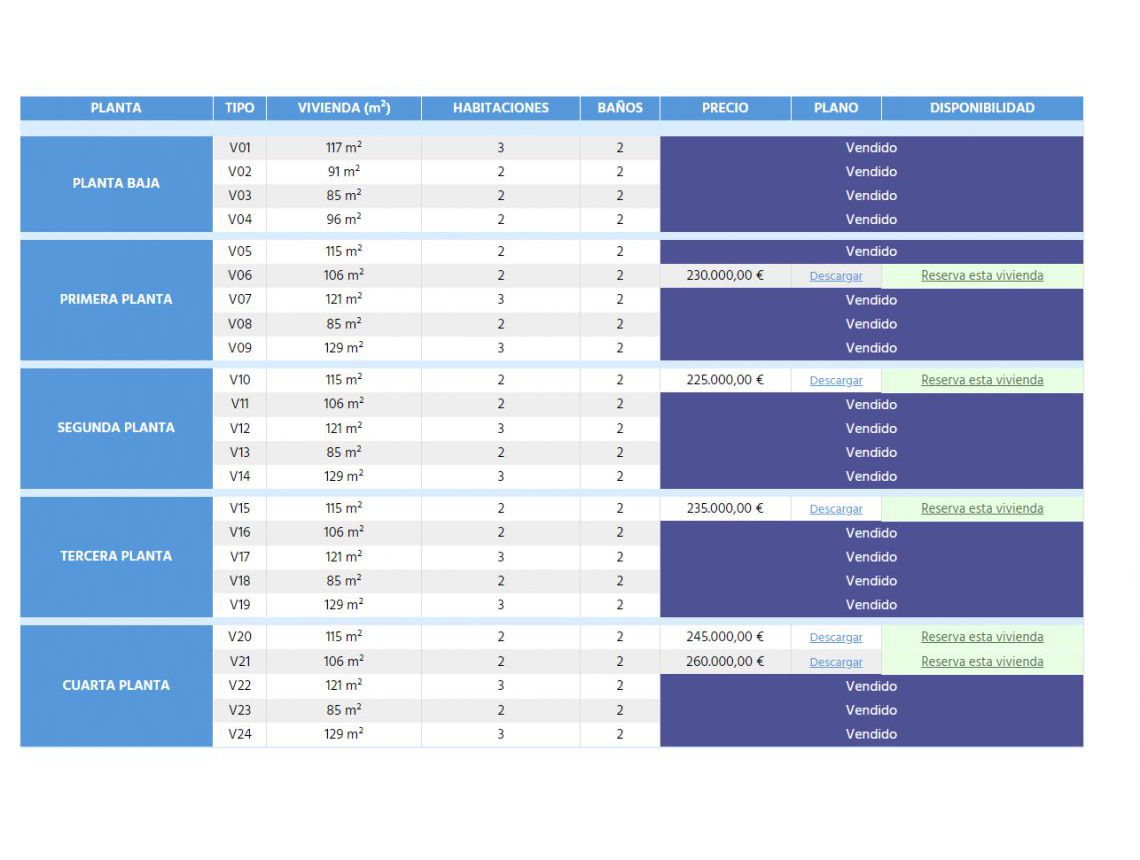
Task: Click the SEGUNDA PLANTA floor cell
Action: (x=116, y=428)
